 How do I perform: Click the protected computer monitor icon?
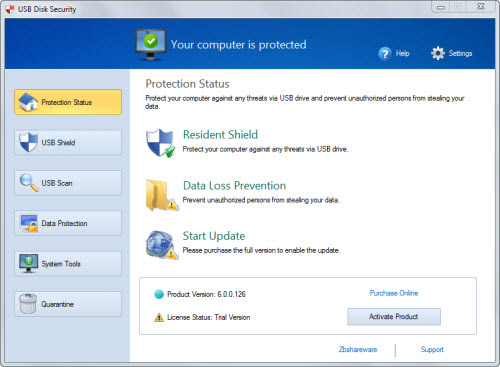click(x=151, y=45)
